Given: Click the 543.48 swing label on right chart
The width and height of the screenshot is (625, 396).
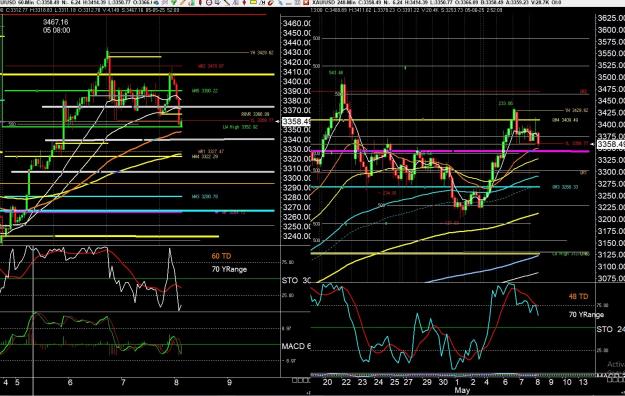Looking at the screenshot, I should tap(336, 73).
